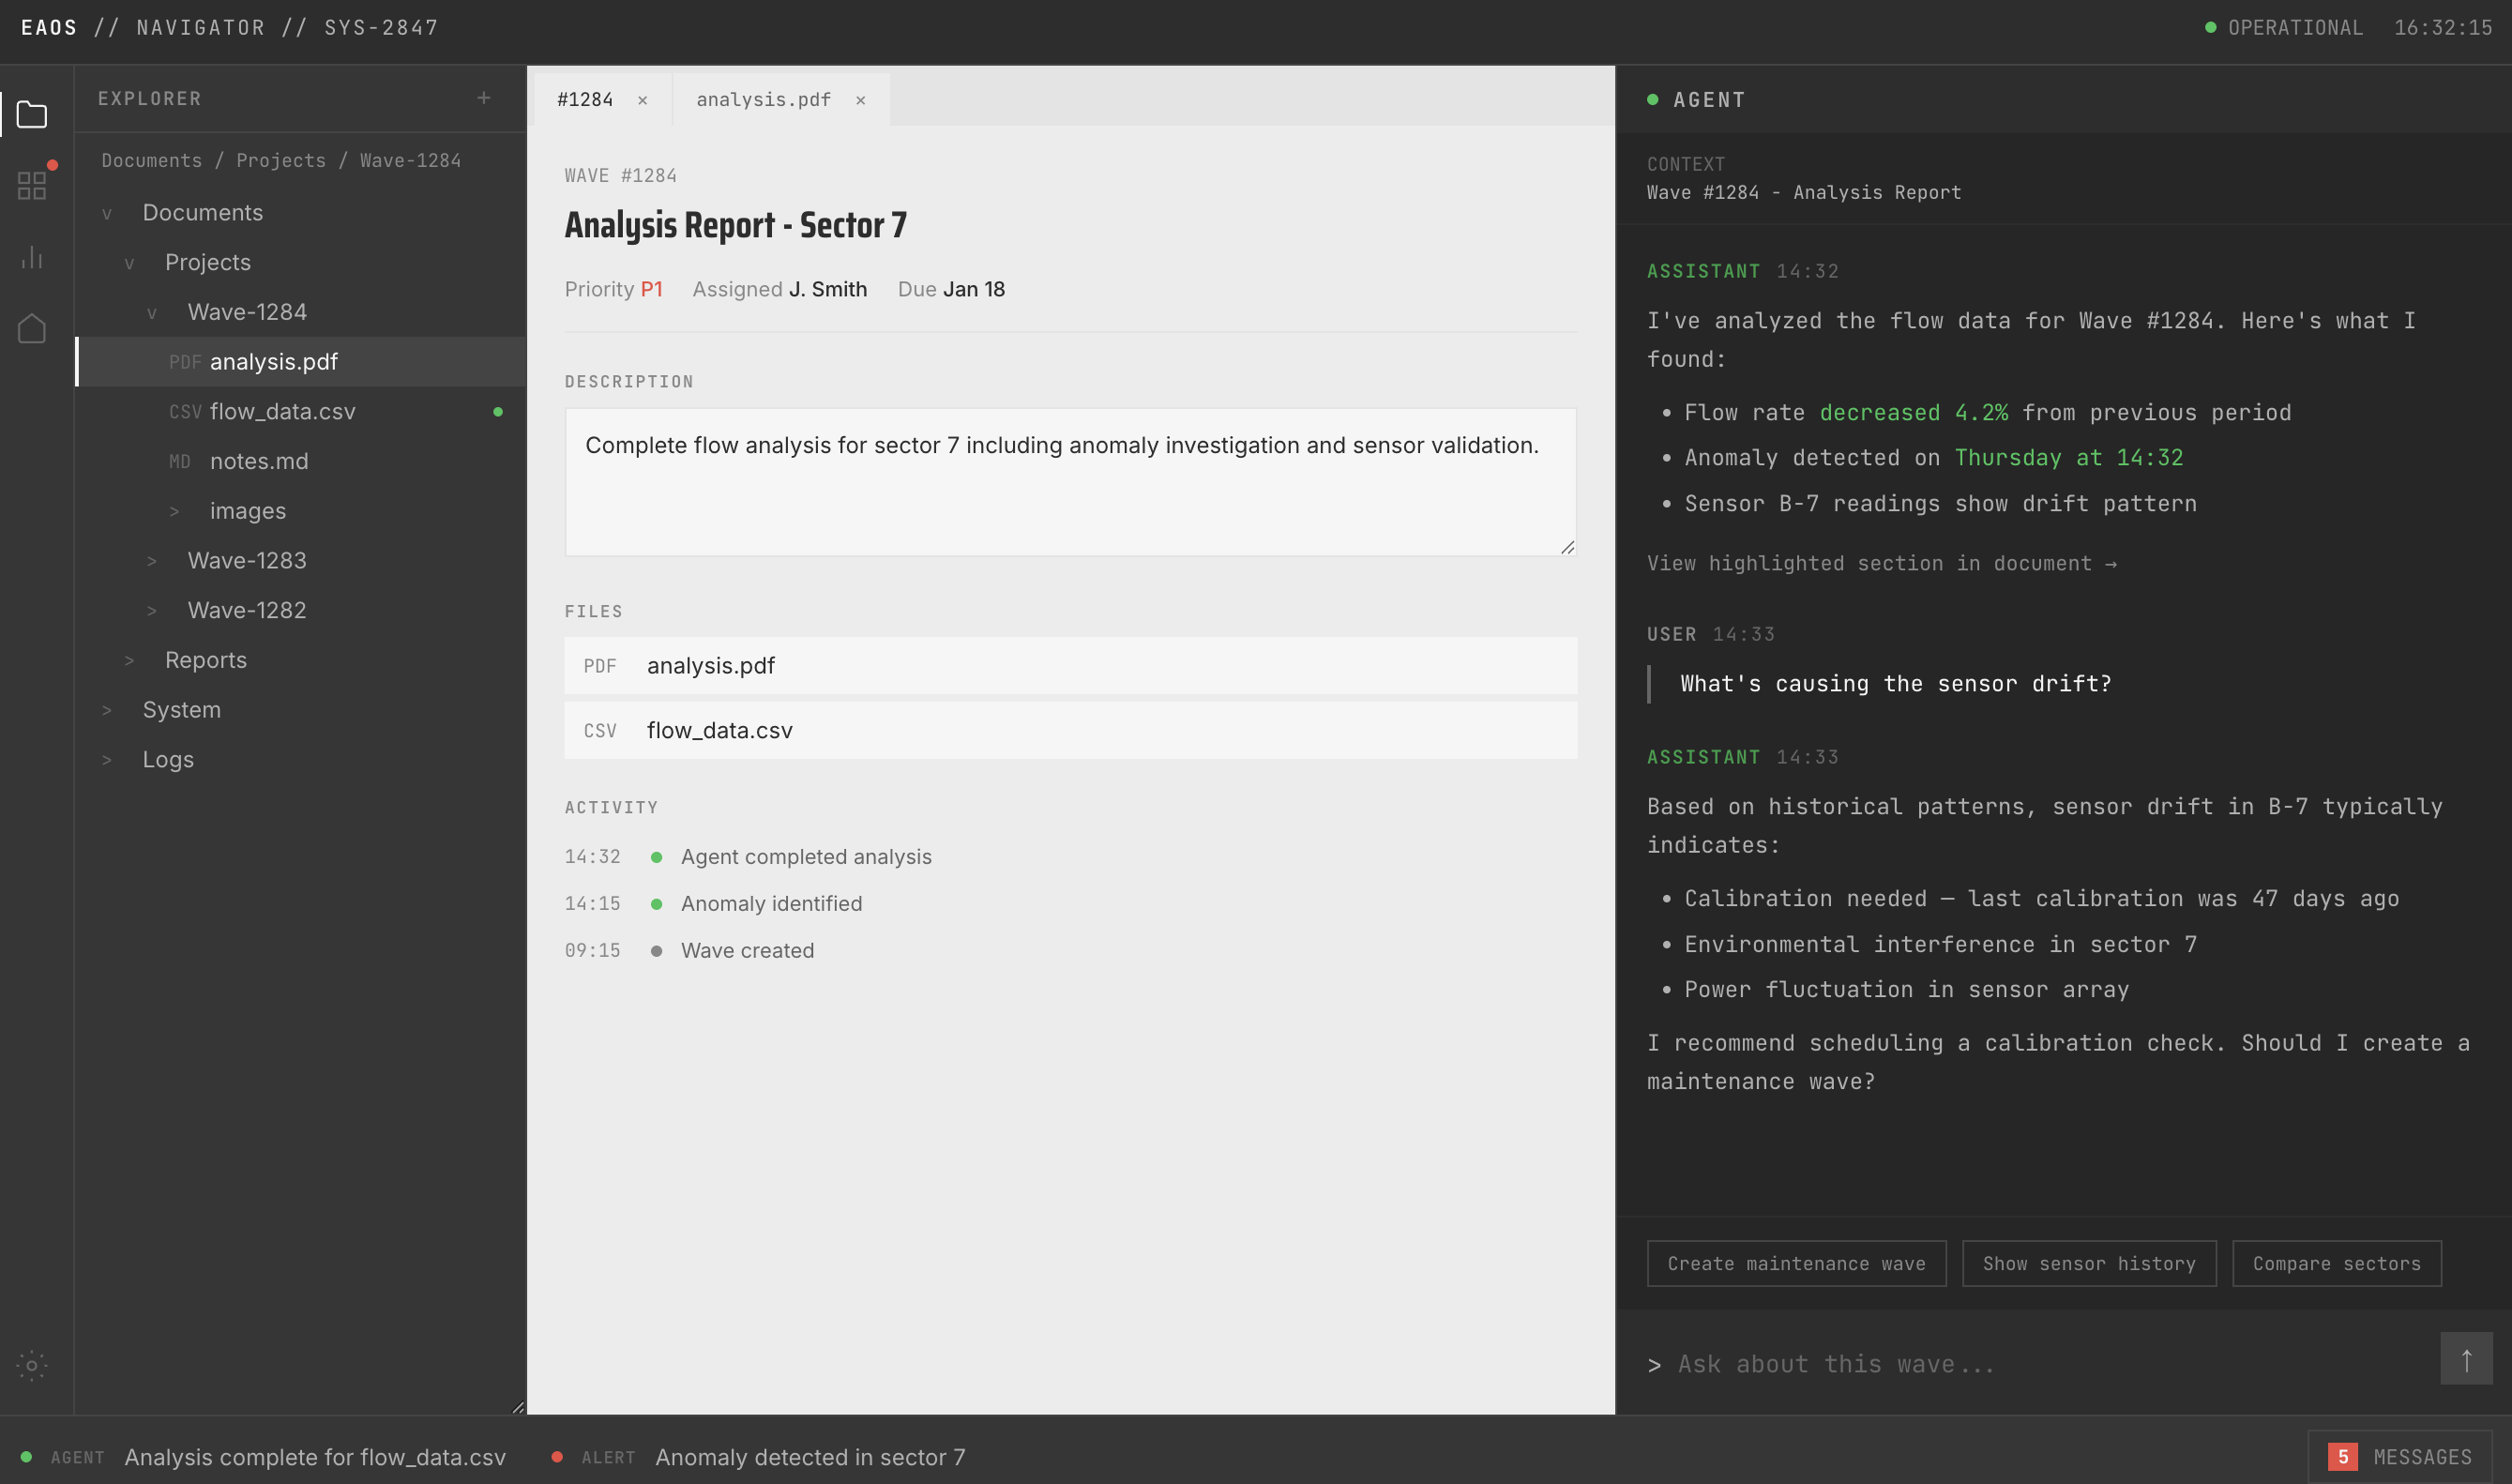Select the analytics bar chart sidebar icon
Image resolution: width=2512 pixels, height=1484 pixels.
tap(32, 257)
